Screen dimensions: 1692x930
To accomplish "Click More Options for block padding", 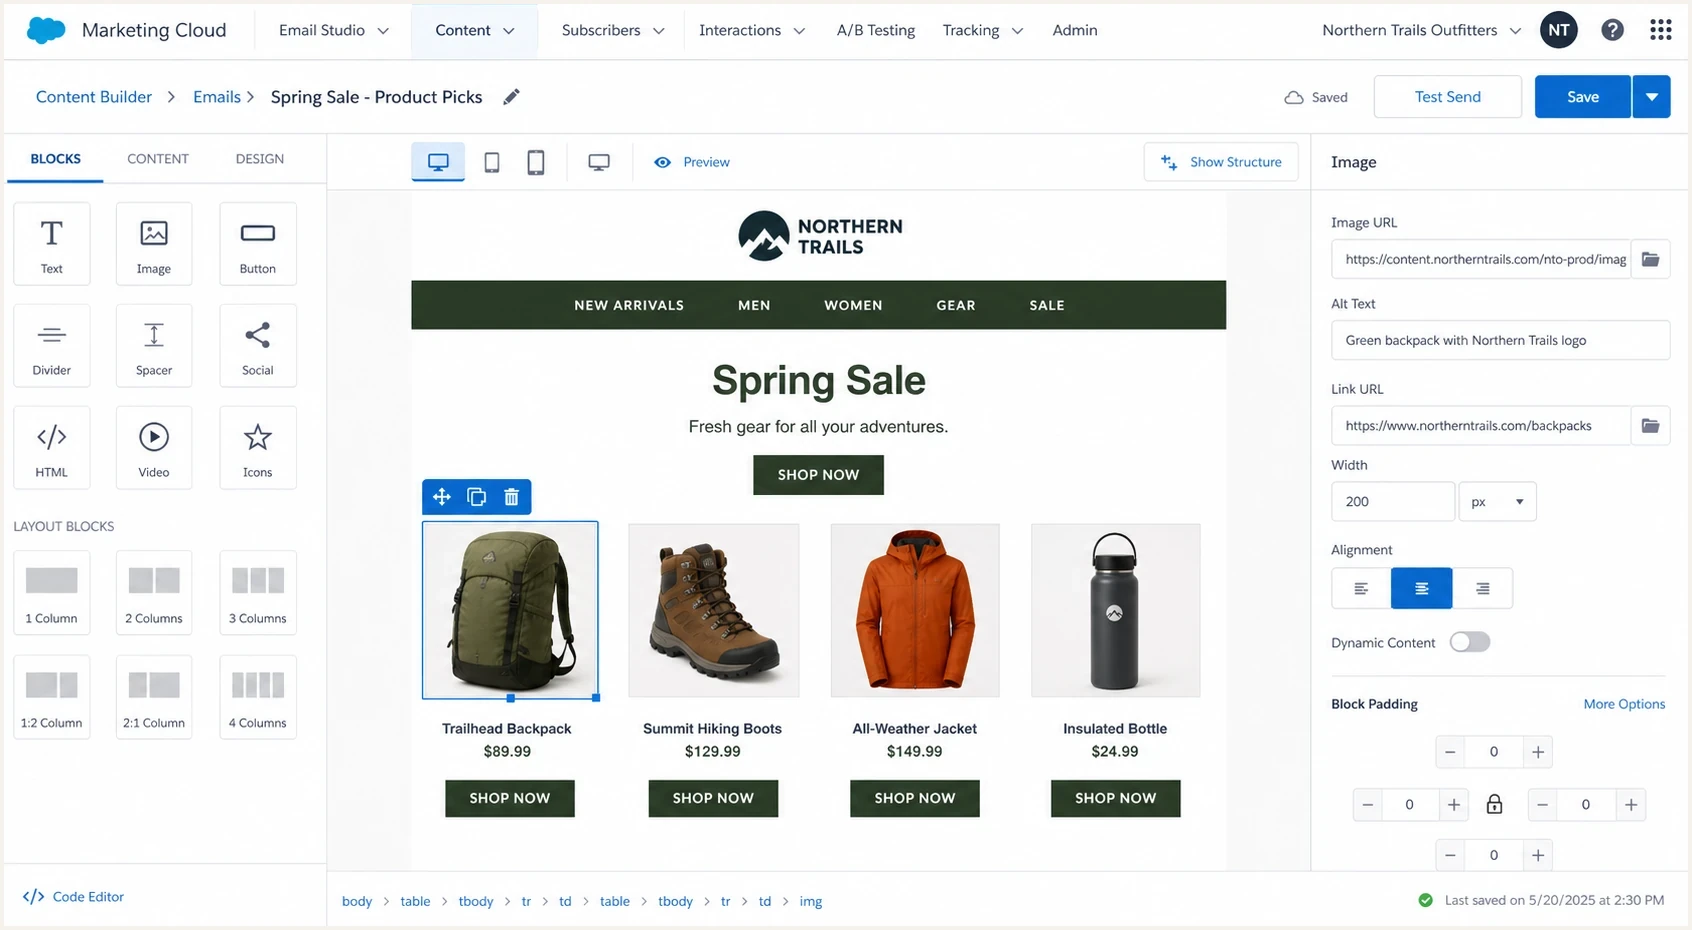I will coord(1624,704).
